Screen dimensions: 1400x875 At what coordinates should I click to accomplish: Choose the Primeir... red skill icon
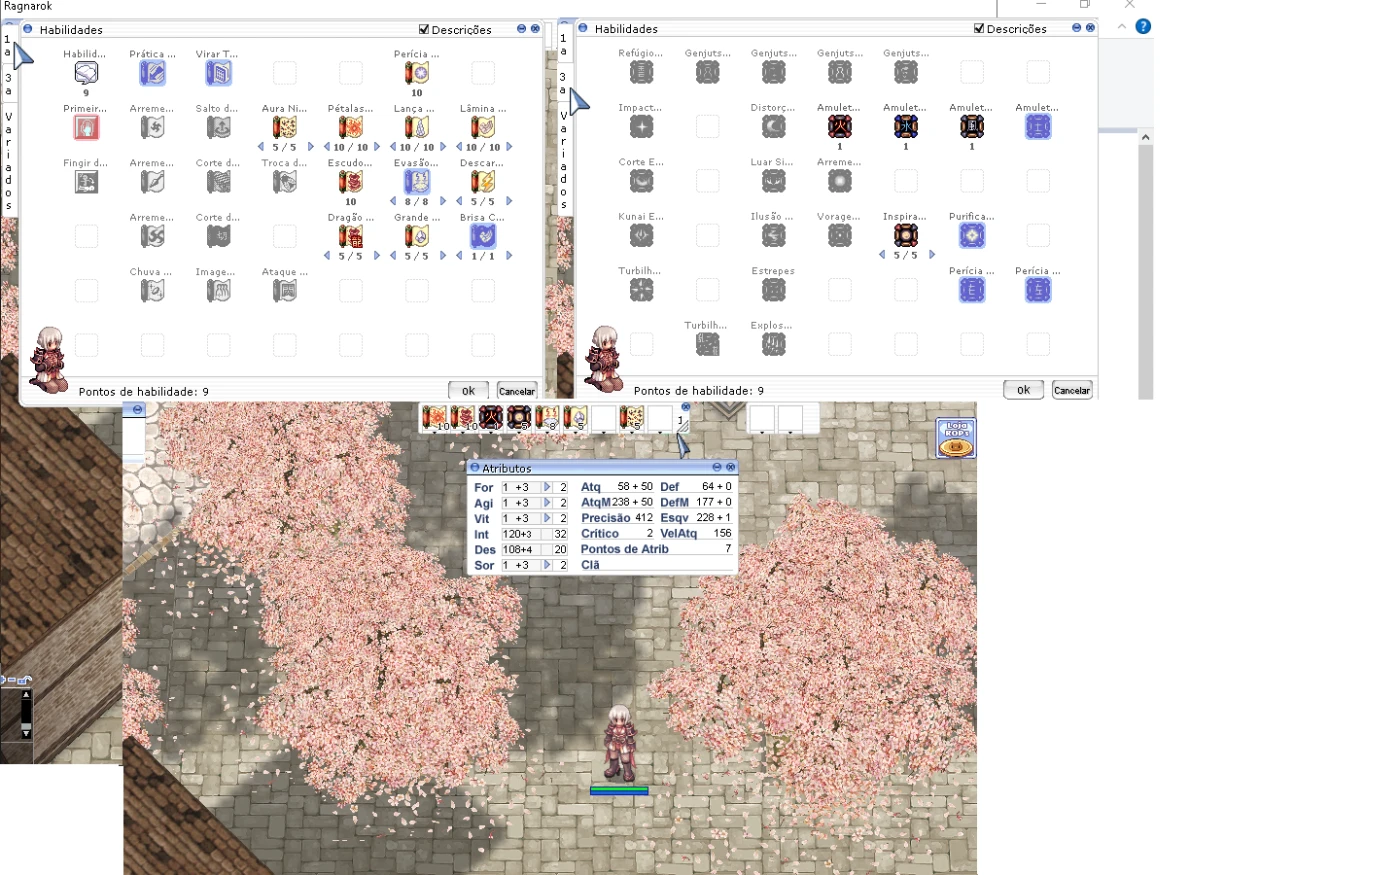(86, 127)
